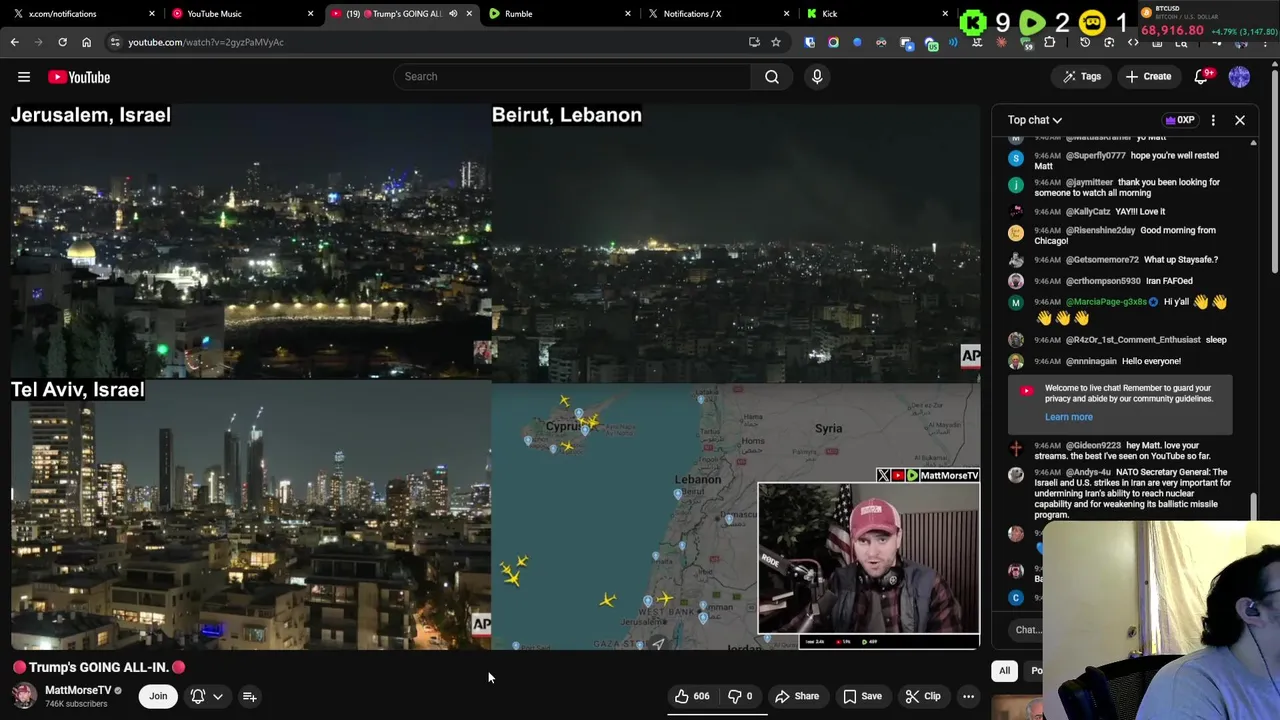
Task: Open MattMorseTV channel avatar
Action: (24, 696)
